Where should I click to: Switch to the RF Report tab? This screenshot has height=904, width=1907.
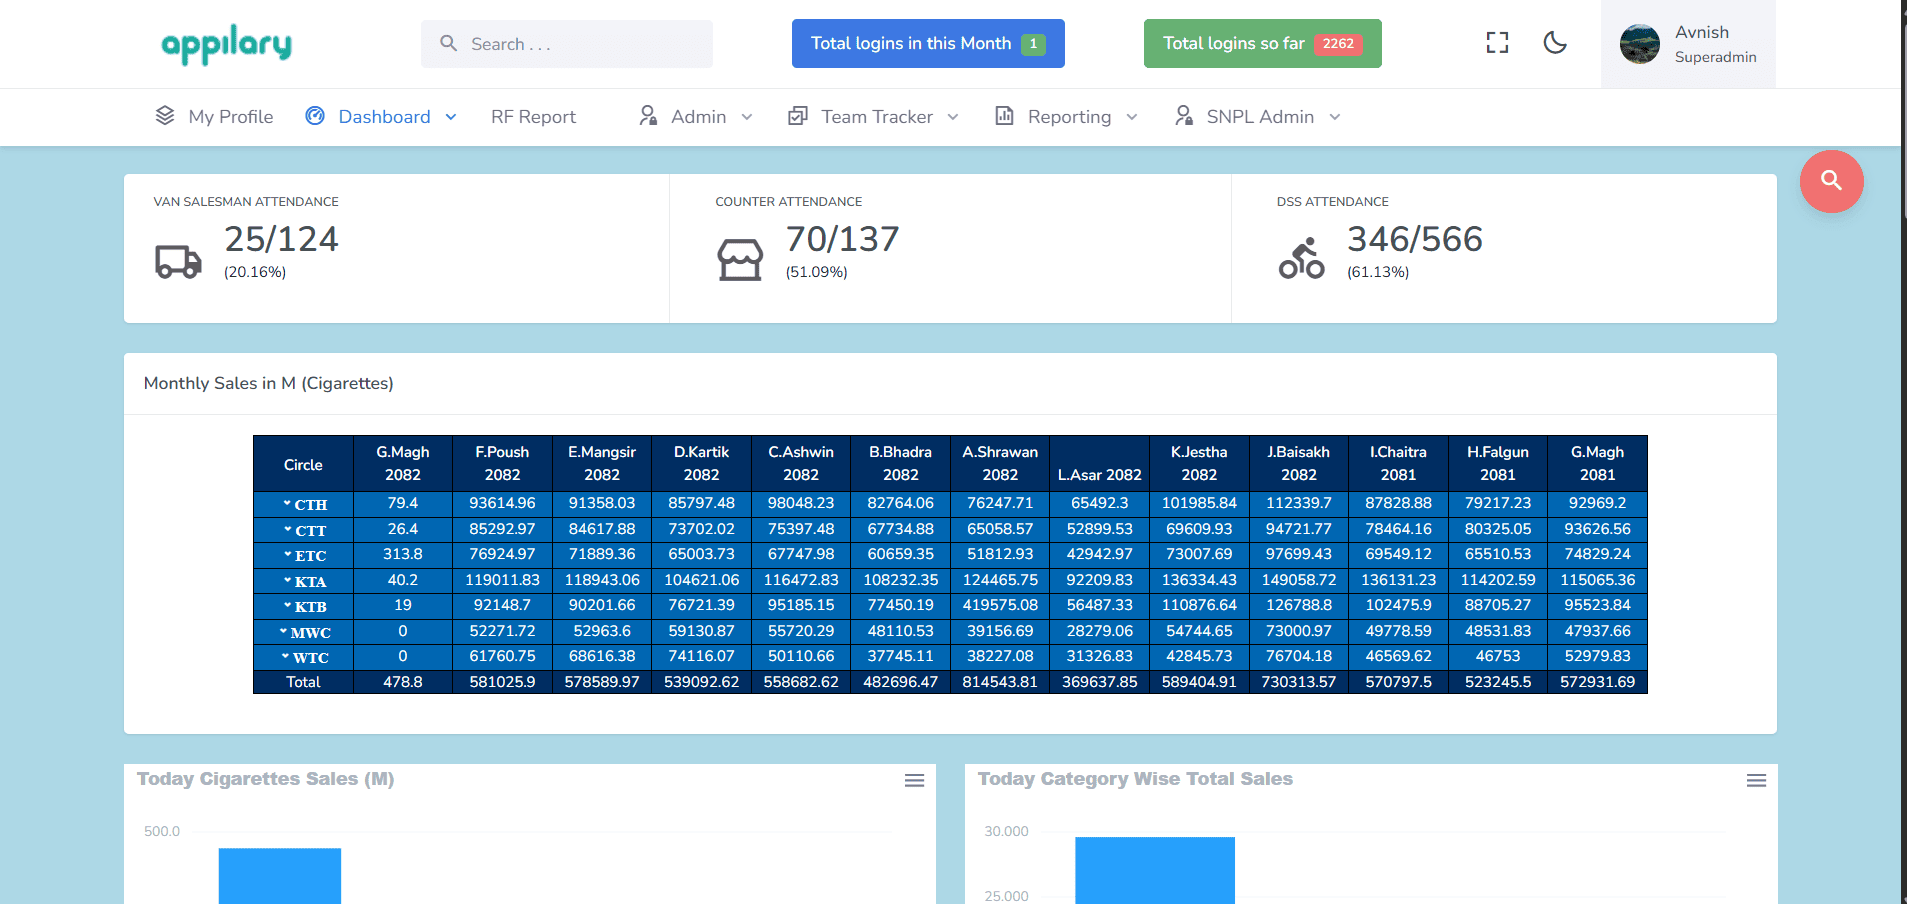533,116
